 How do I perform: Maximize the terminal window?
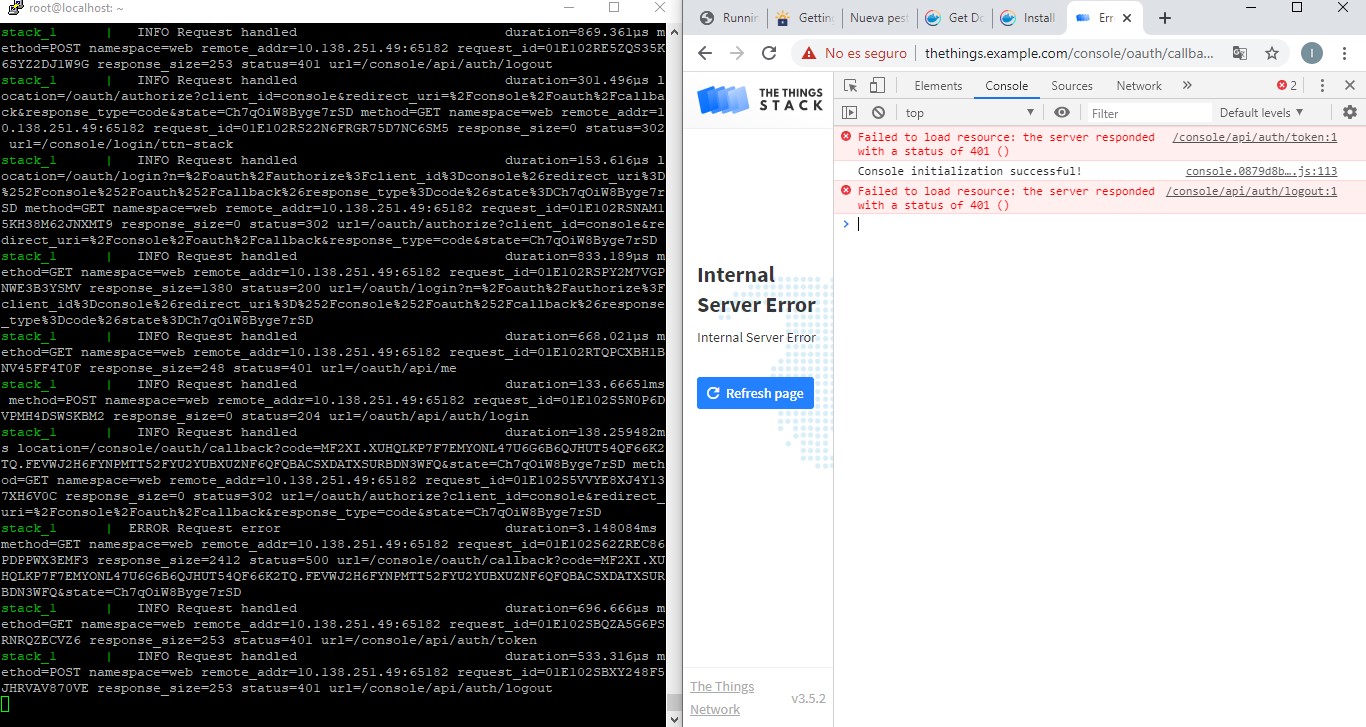point(613,7)
